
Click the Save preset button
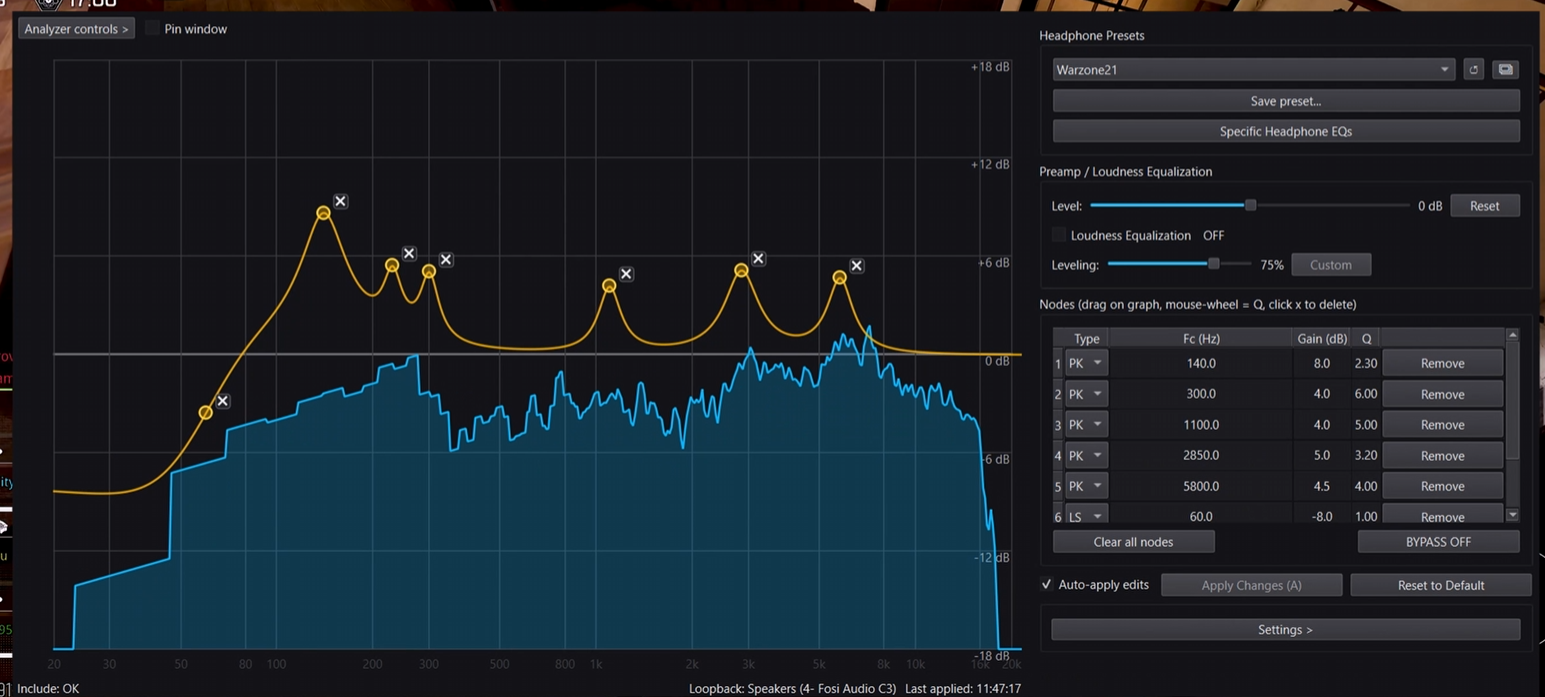[x=1286, y=101]
